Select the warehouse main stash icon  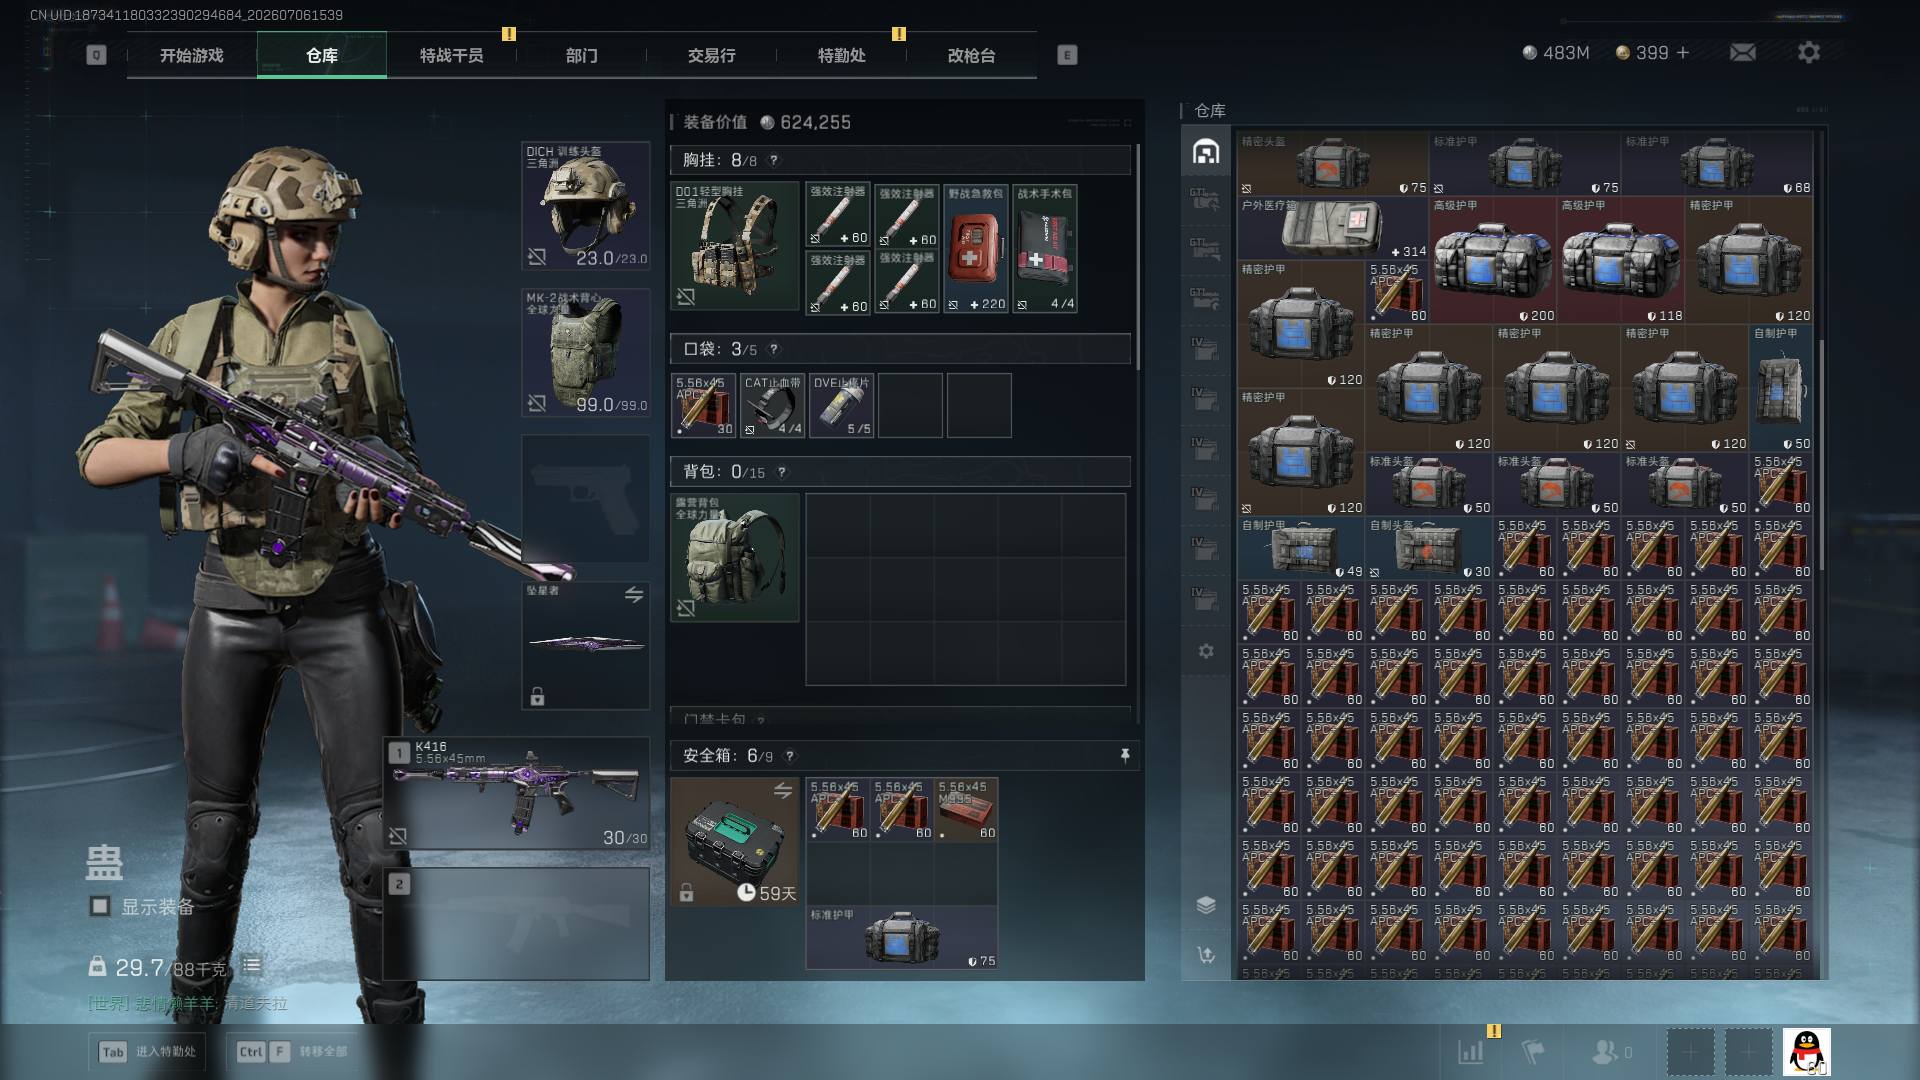click(1206, 151)
